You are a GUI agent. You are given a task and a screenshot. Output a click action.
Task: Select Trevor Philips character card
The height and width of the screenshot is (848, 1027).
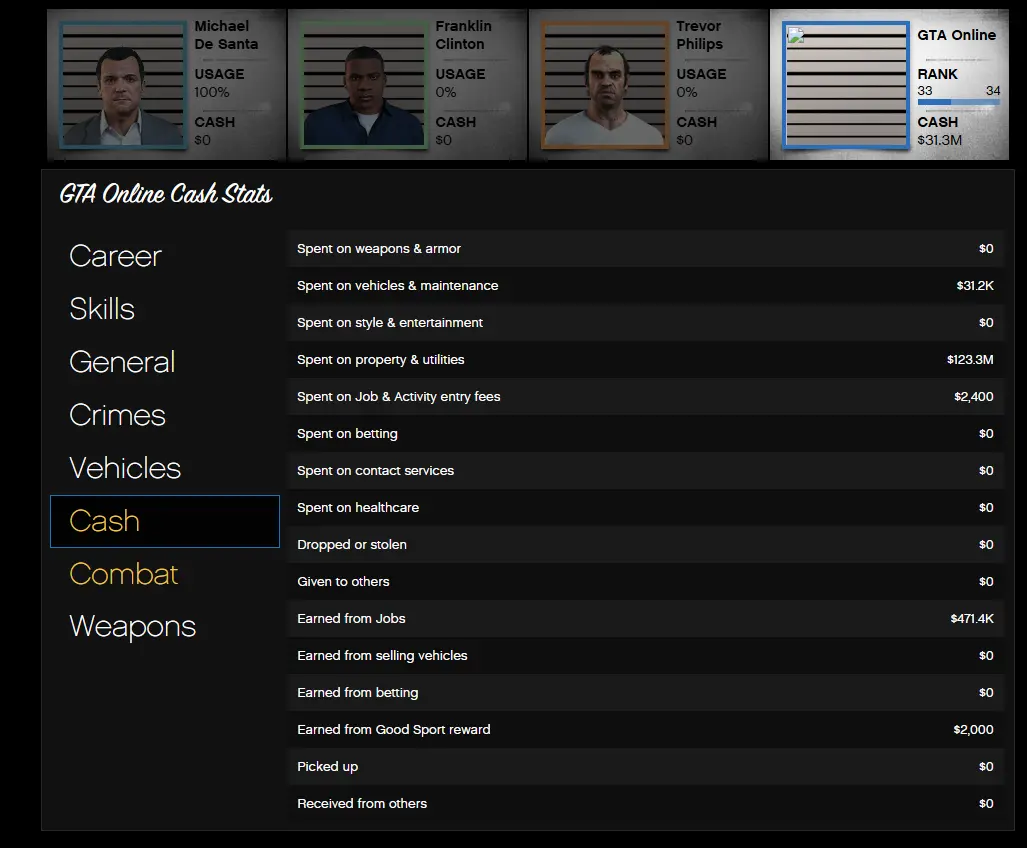click(x=648, y=84)
